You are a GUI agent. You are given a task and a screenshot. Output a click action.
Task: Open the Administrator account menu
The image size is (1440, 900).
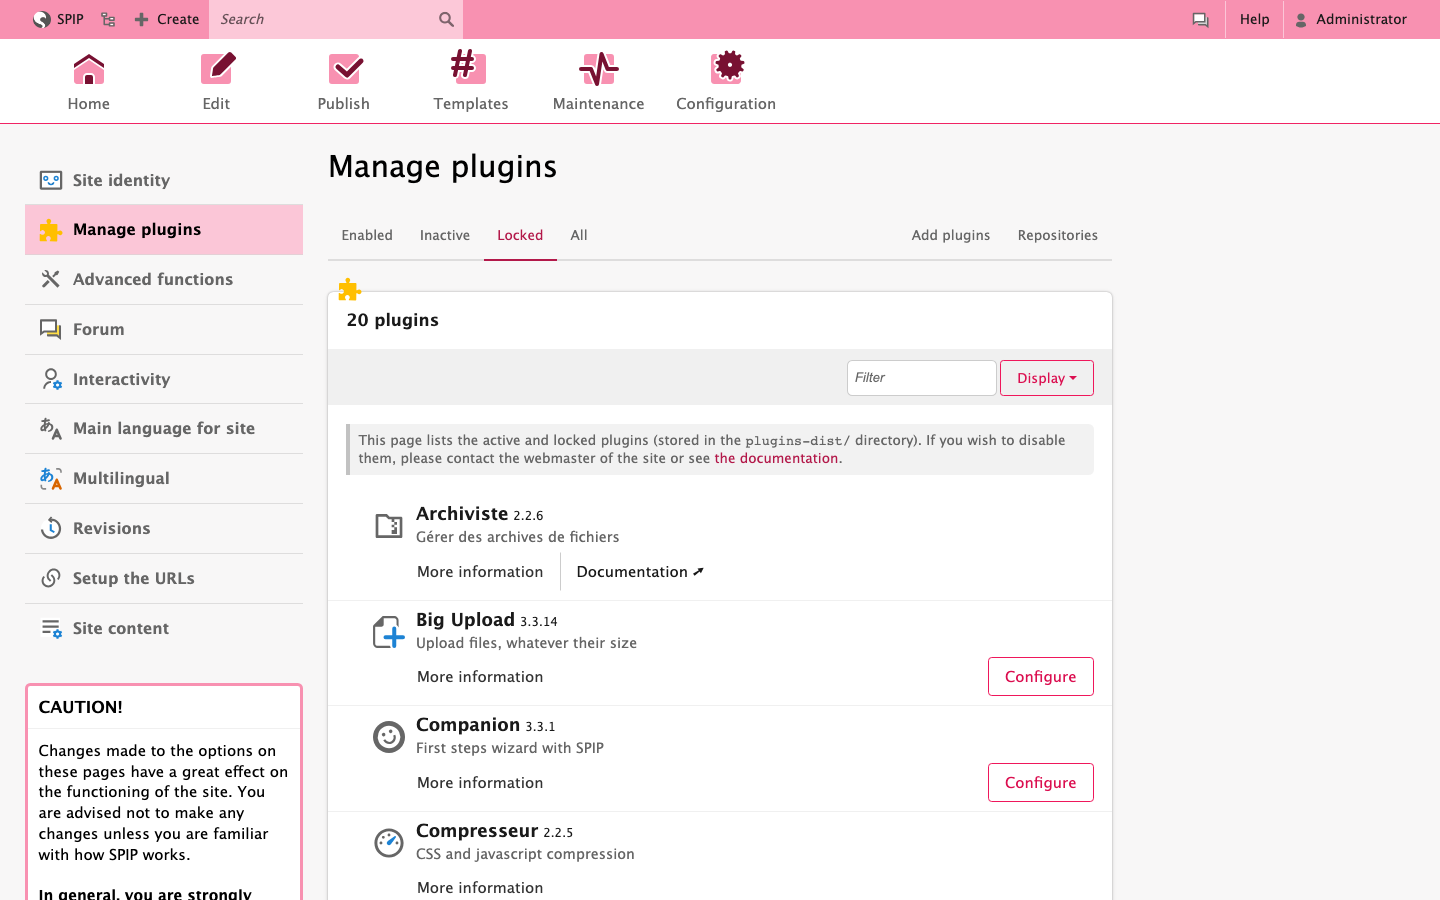click(x=1350, y=19)
